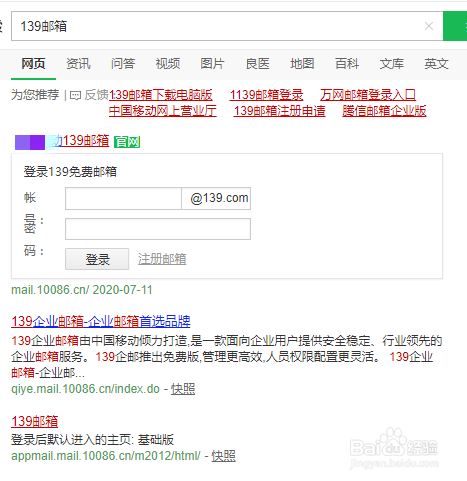Click the feedback speech bubble icon

(x=75, y=96)
